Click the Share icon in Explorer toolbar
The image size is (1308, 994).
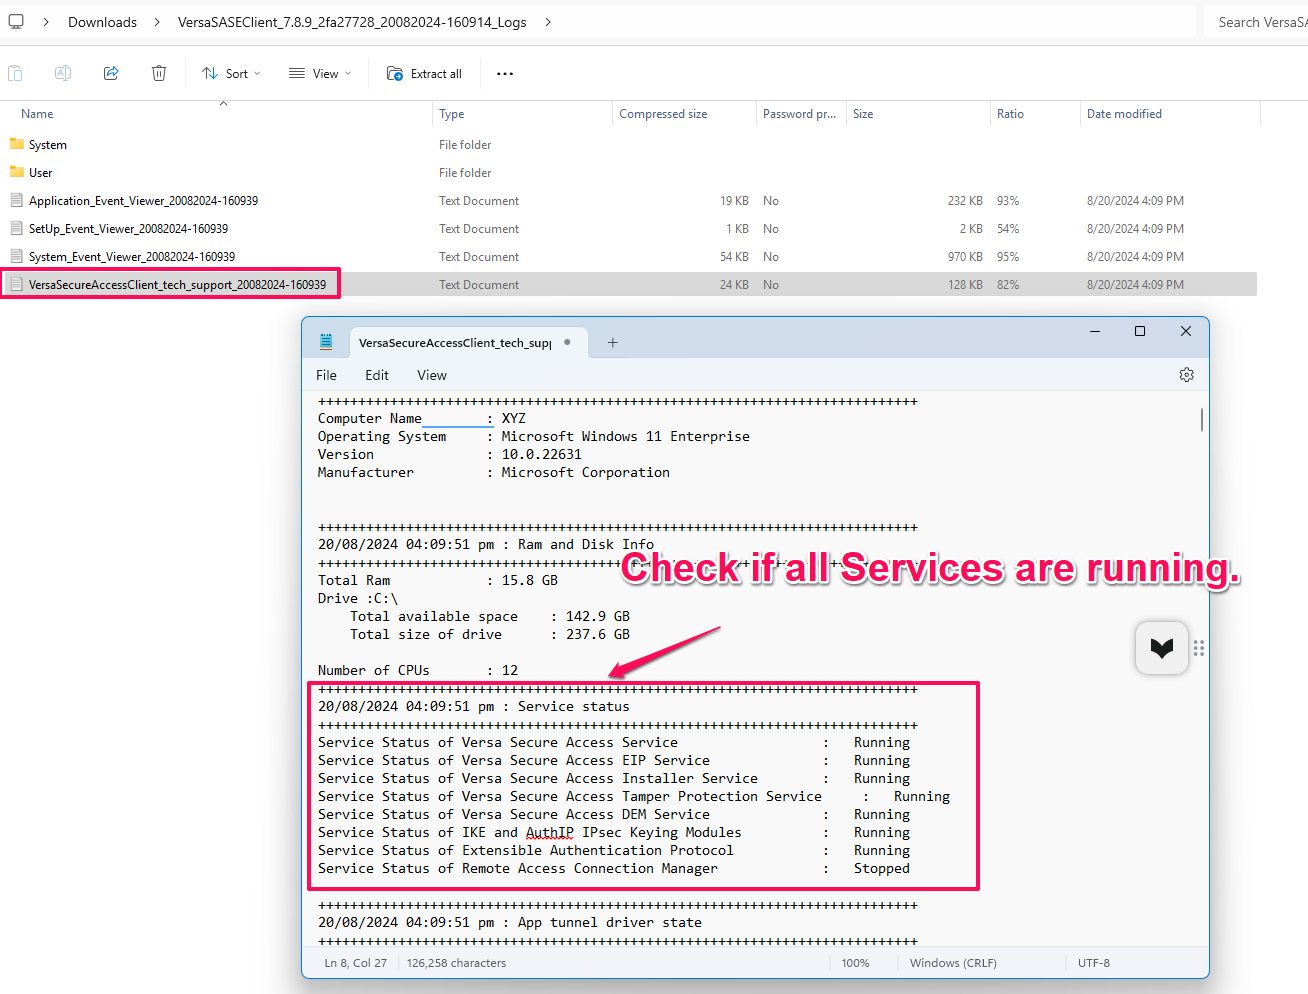[111, 73]
